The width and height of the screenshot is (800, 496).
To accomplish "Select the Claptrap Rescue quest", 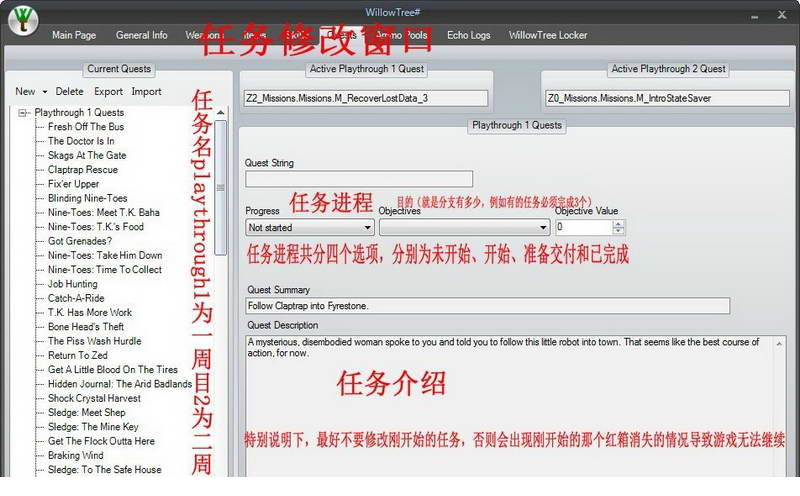I will [83, 169].
